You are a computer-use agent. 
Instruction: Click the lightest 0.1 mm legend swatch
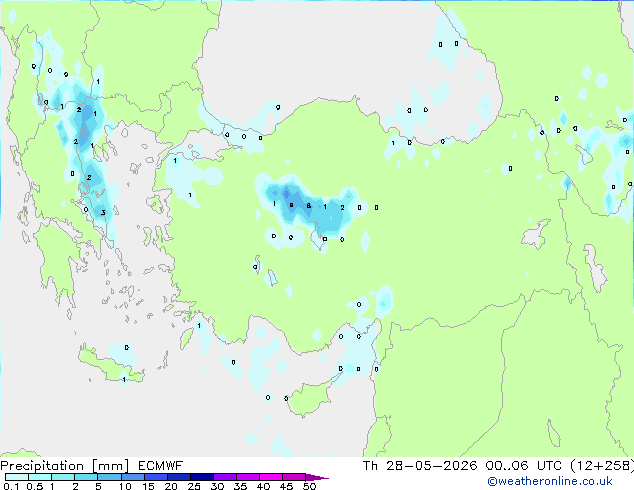click(17, 477)
